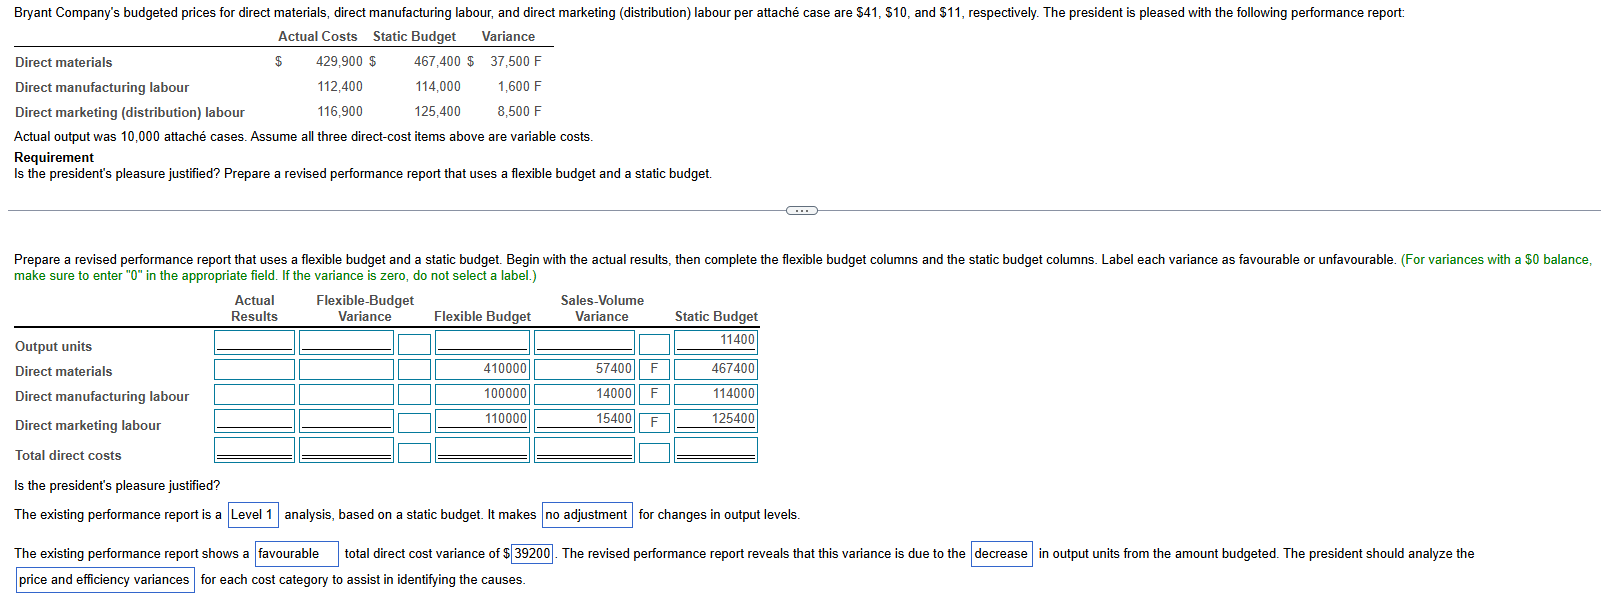The width and height of the screenshot is (1601, 609).
Task: Open the F label next to 57400
Action: pyautogui.click(x=654, y=369)
